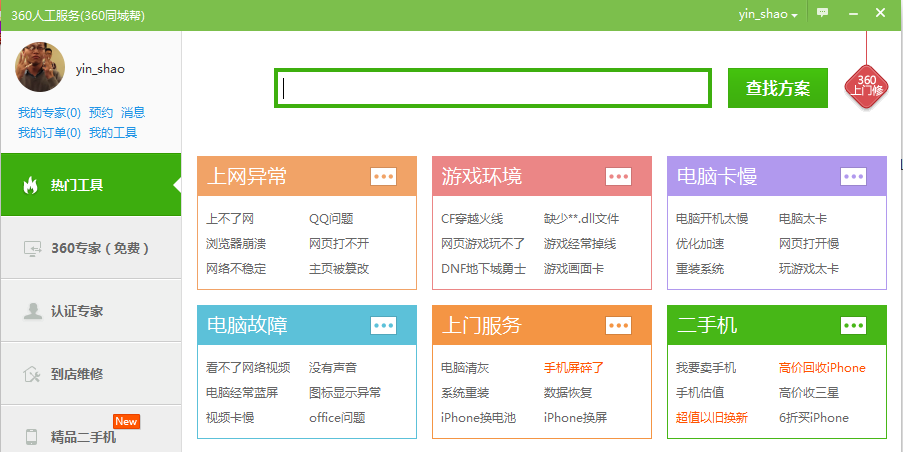Open the 网页打开慢 item
The image size is (903, 452).
809,244
